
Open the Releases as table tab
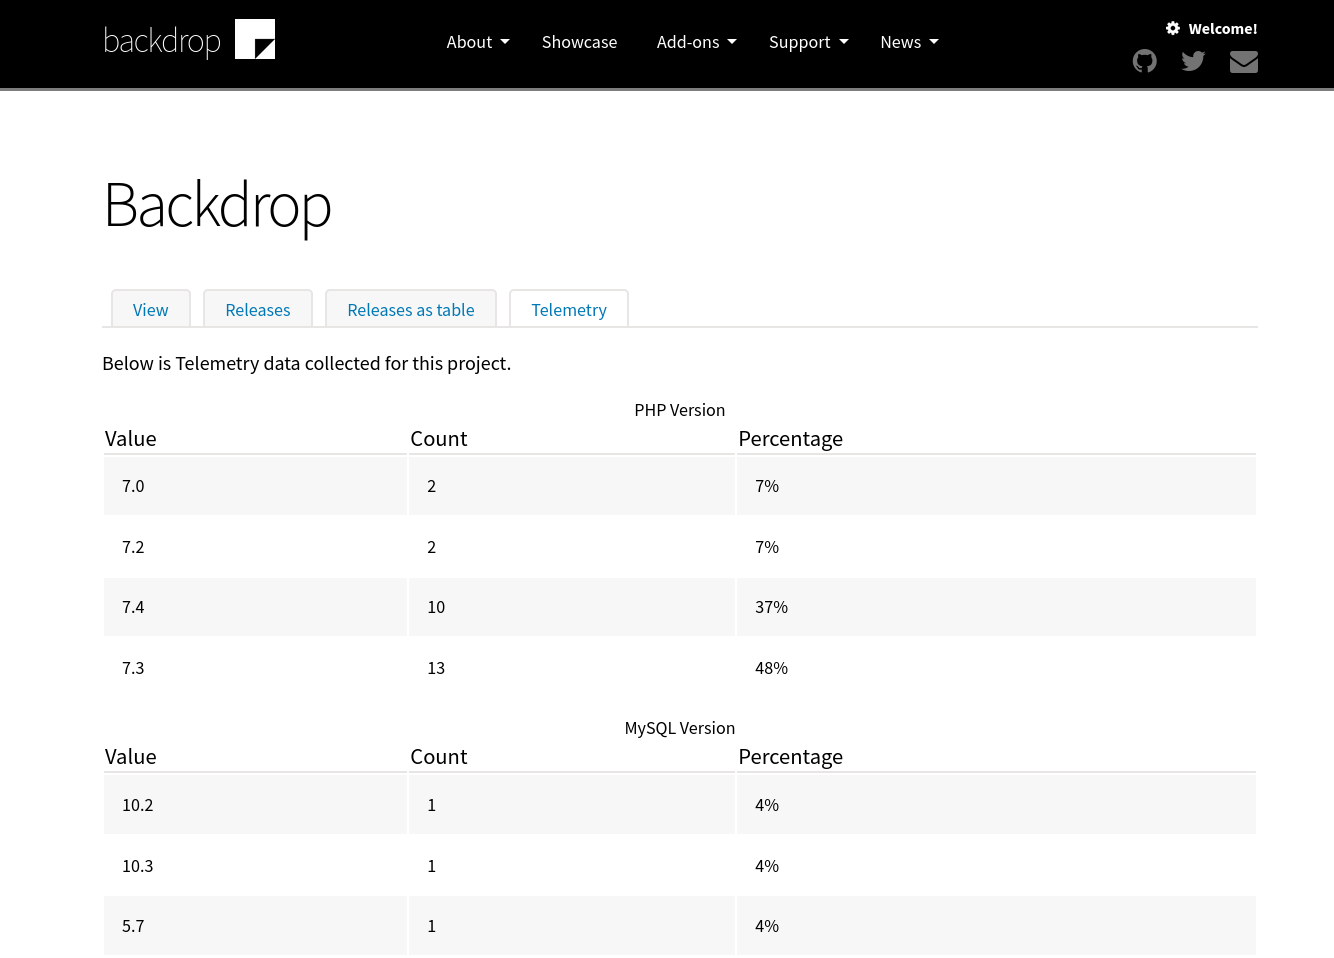(x=411, y=309)
